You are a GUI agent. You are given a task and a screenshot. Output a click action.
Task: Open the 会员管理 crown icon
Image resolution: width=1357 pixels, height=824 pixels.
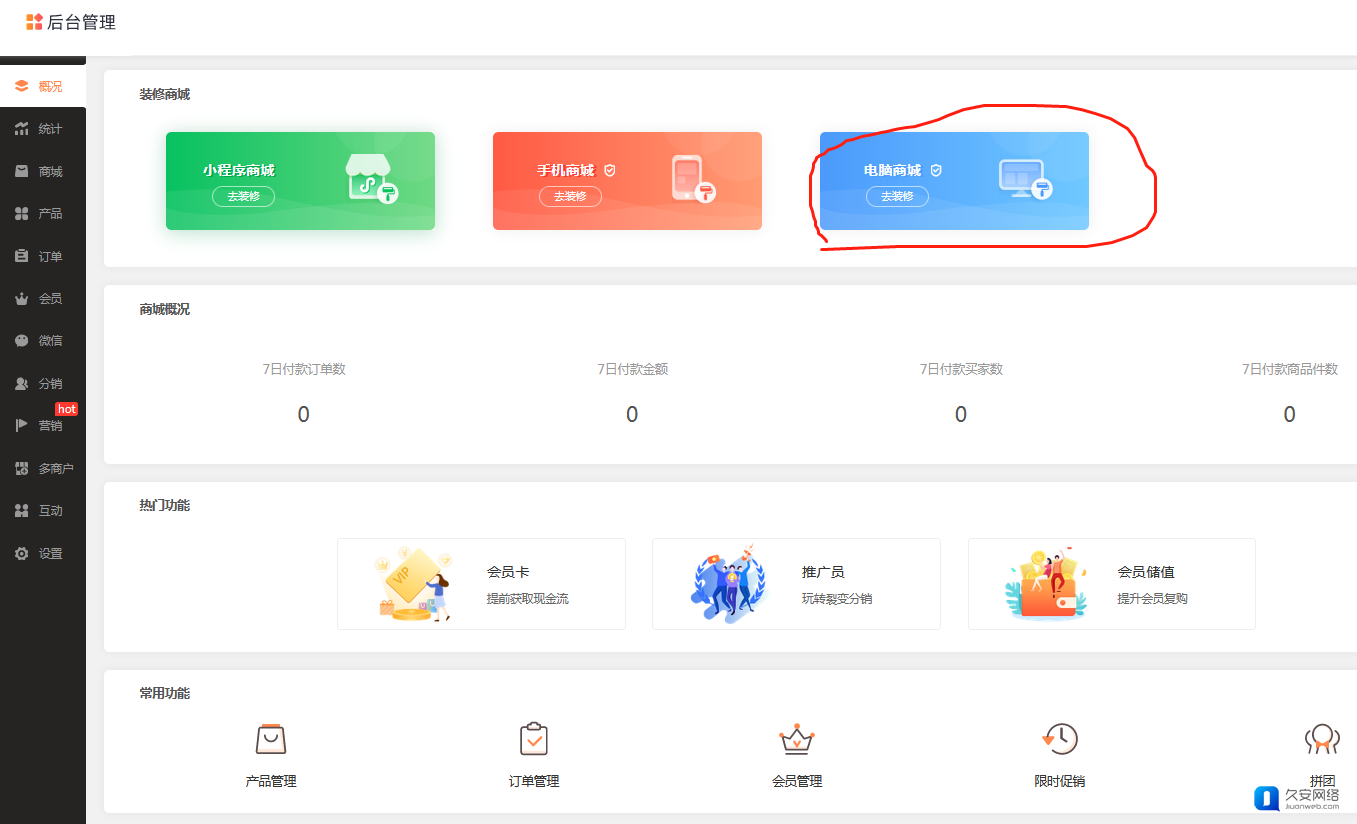tap(797, 739)
